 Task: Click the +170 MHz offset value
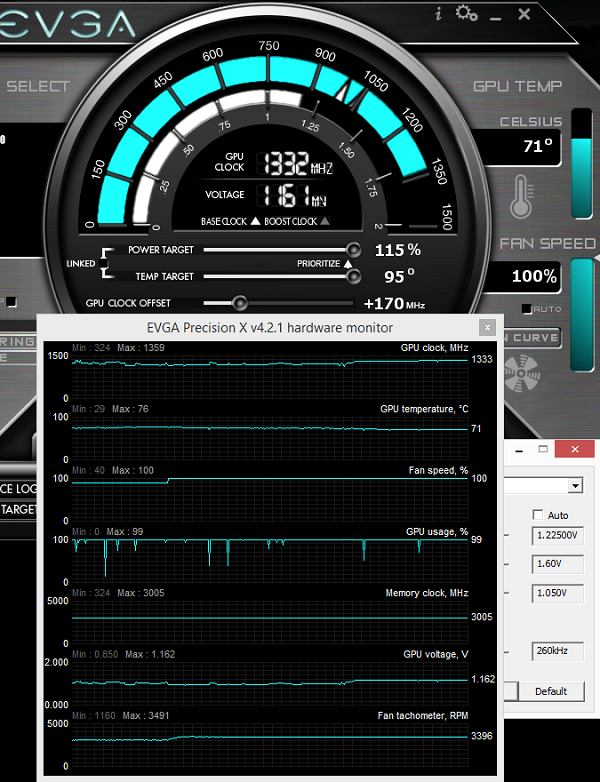pyautogui.click(x=394, y=303)
